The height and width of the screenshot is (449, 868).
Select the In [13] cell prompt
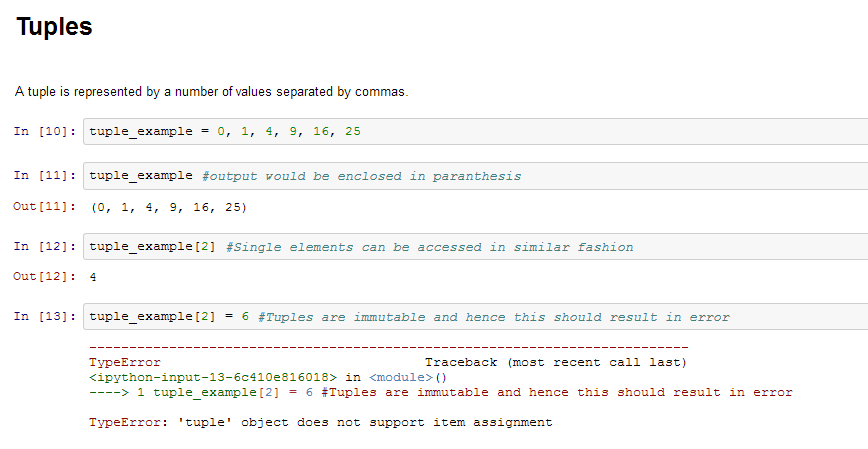pos(46,317)
